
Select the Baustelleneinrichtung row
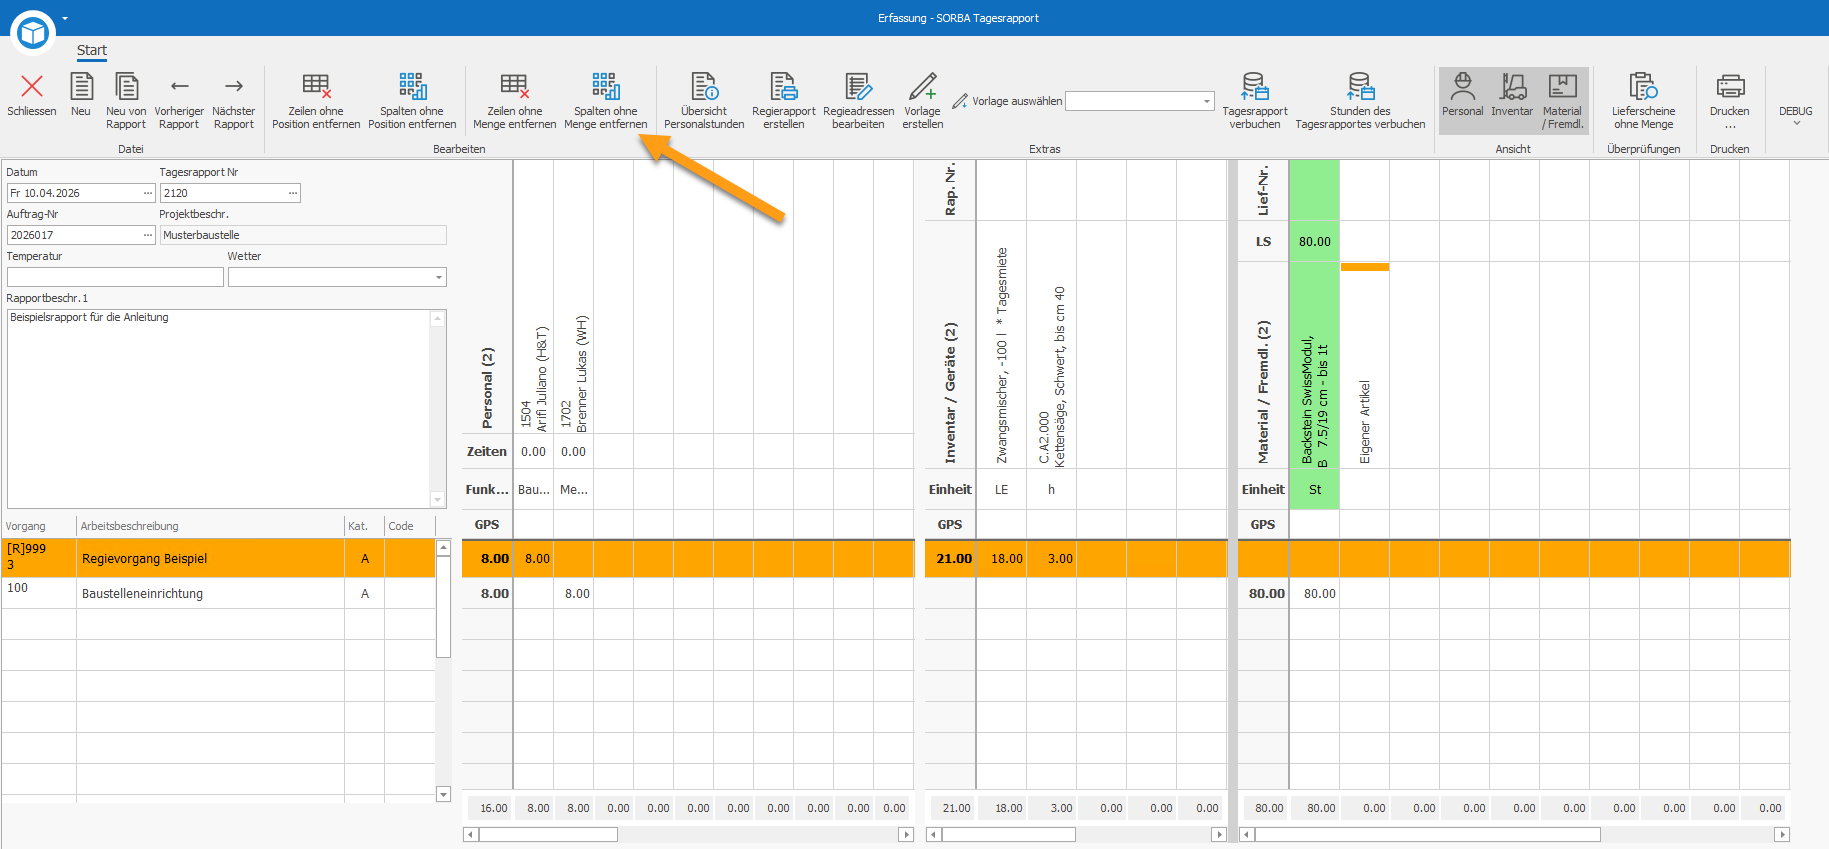pyautogui.click(x=219, y=594)
